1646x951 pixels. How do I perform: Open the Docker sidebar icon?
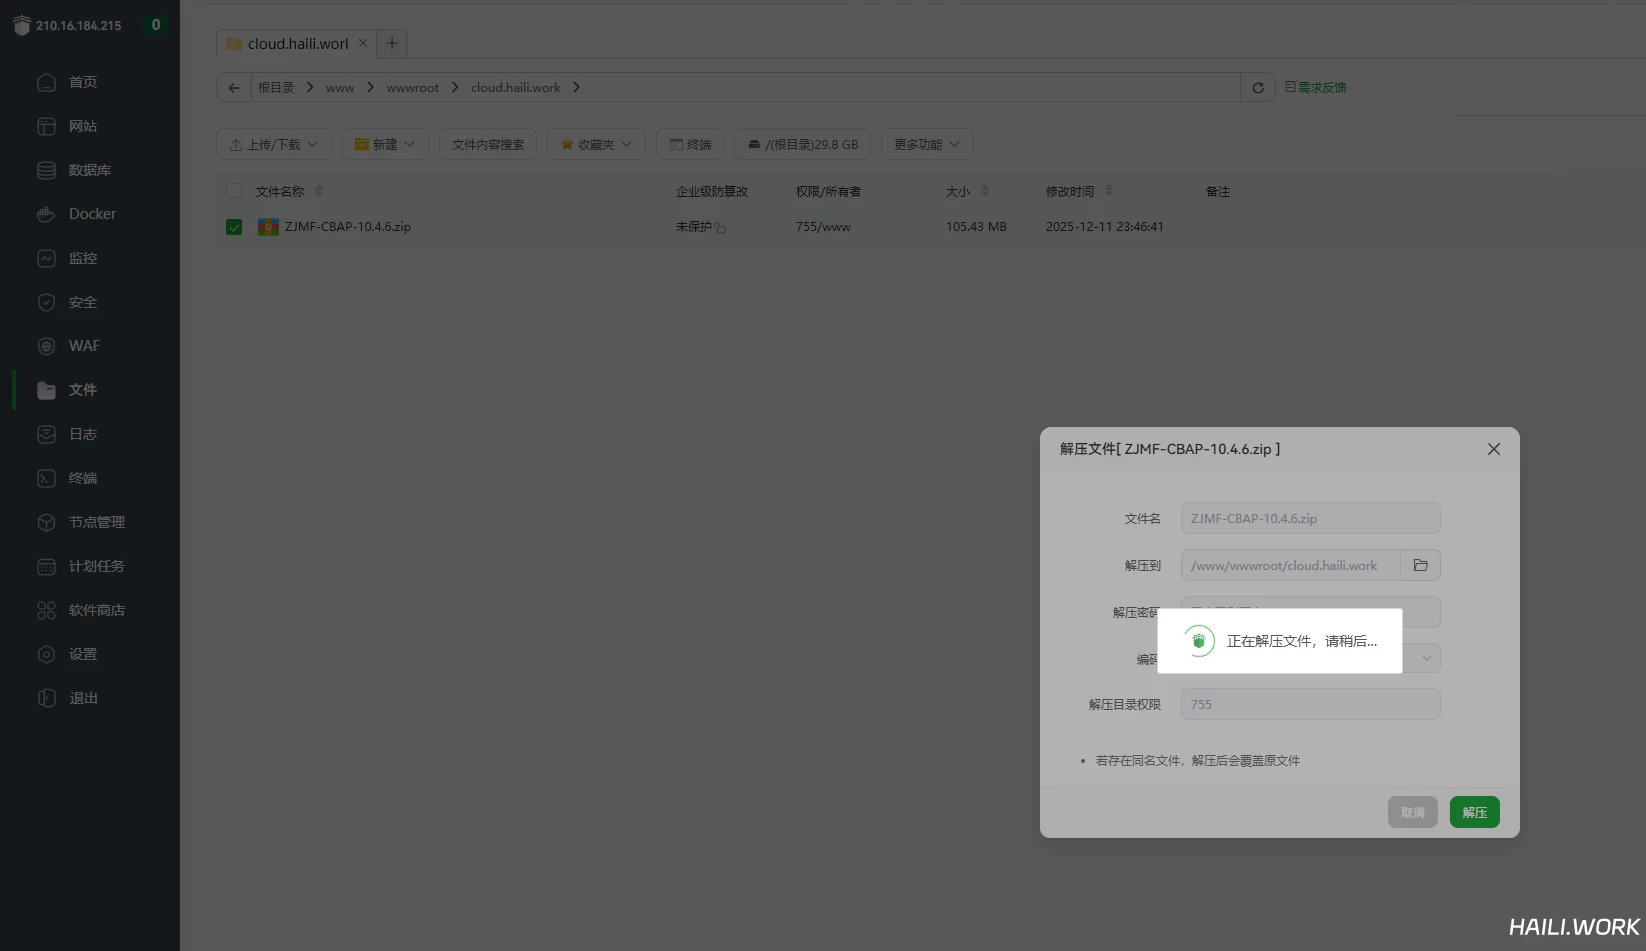point(46,214)
